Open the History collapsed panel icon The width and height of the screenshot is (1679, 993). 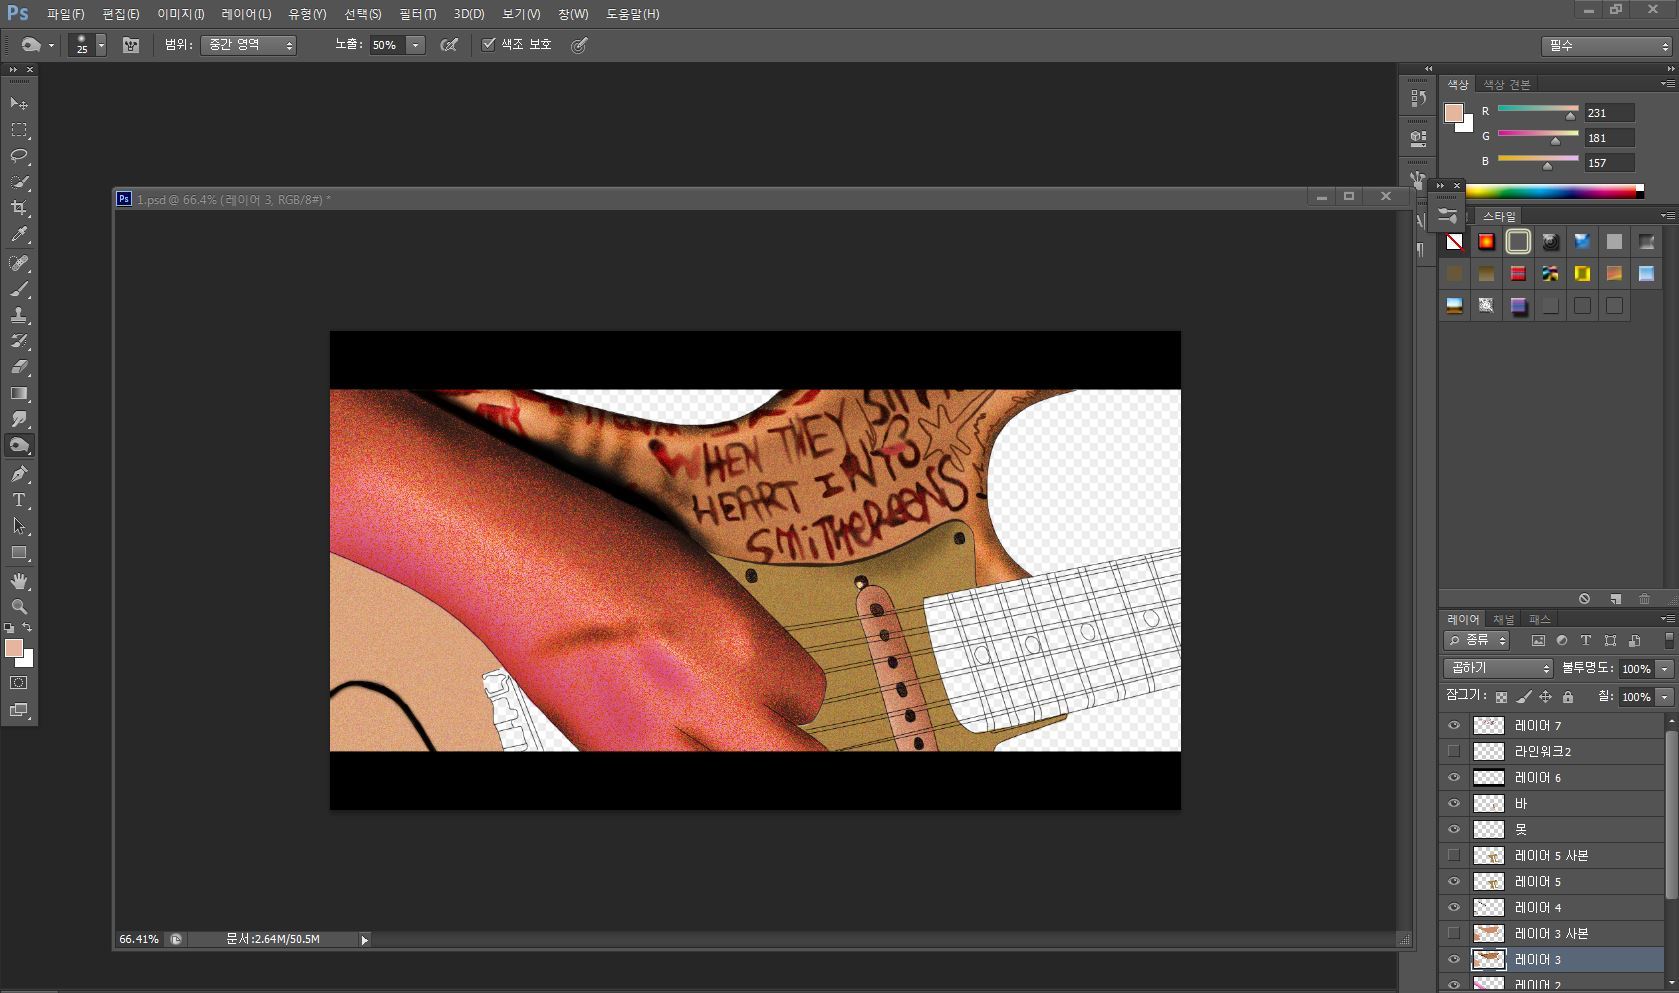pyautogui.click(x=1418, y=98)
